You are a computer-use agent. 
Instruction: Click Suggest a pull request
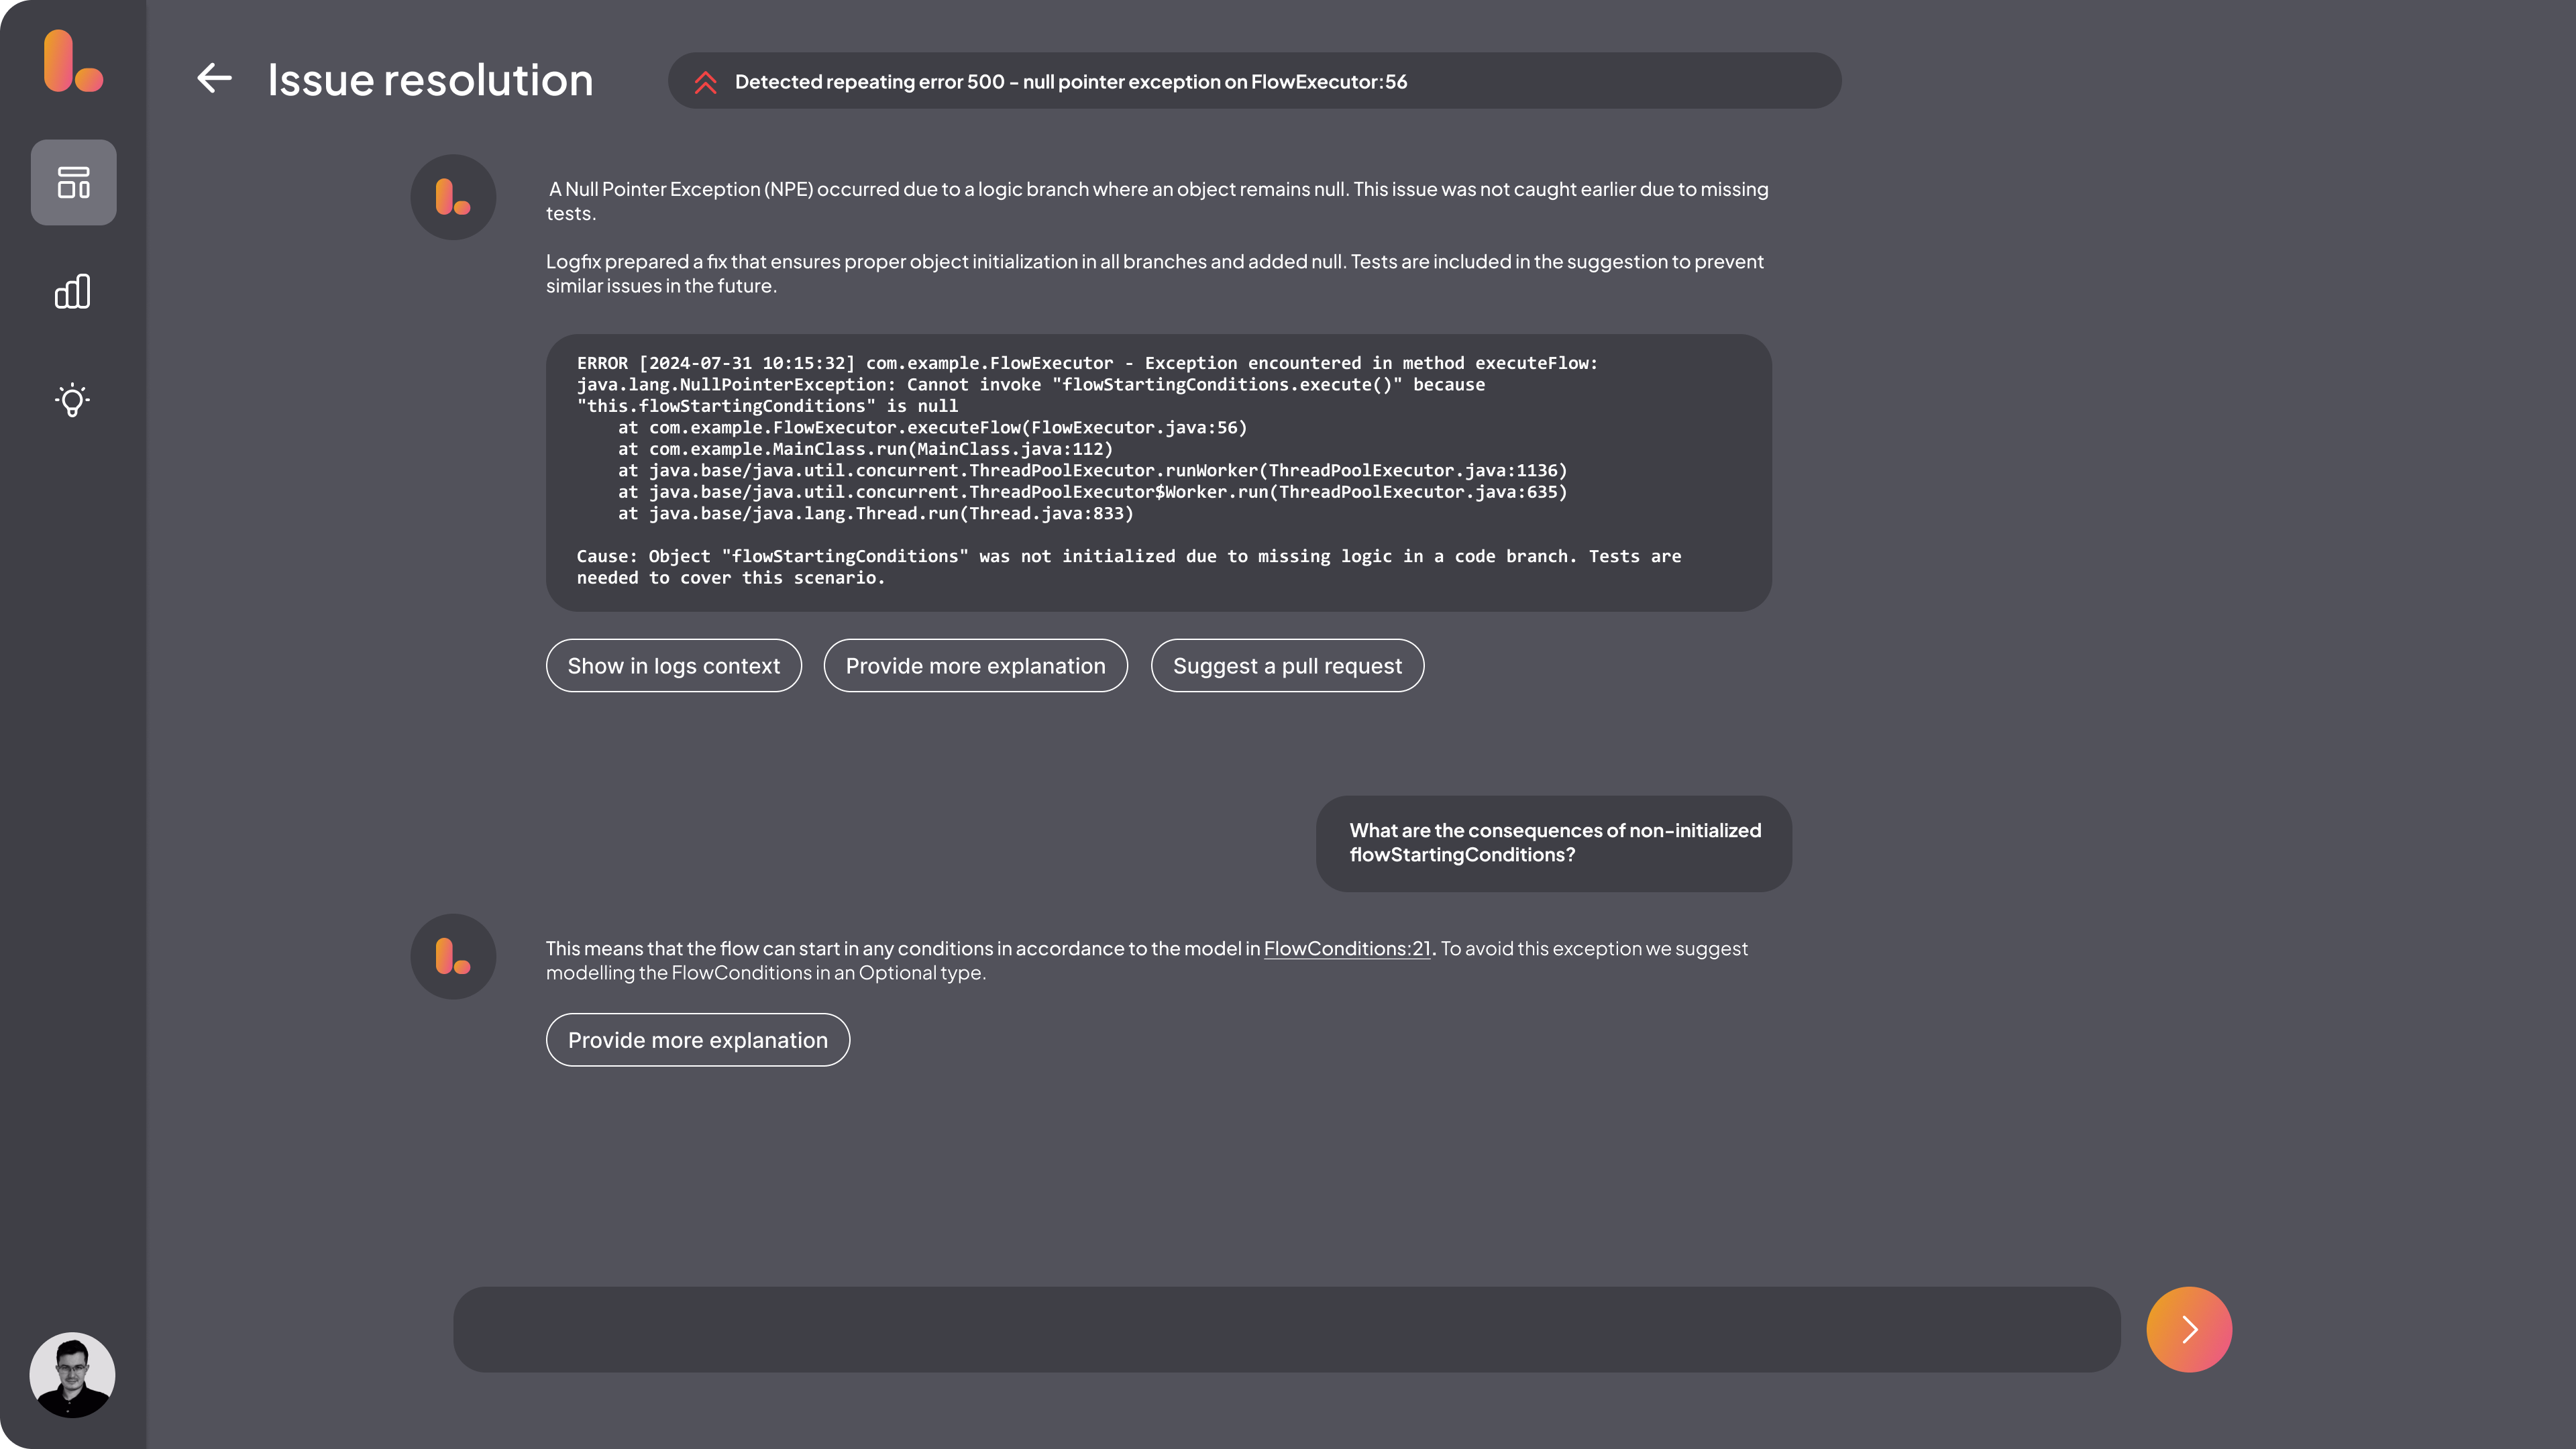1287,665
